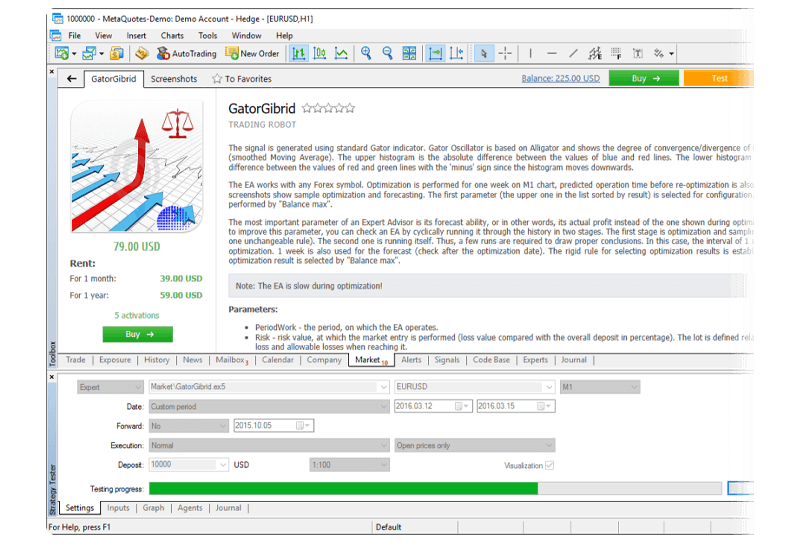Open the Insert menu
Image resolution: width=800 pixels, height=550 pixels.
136,36
